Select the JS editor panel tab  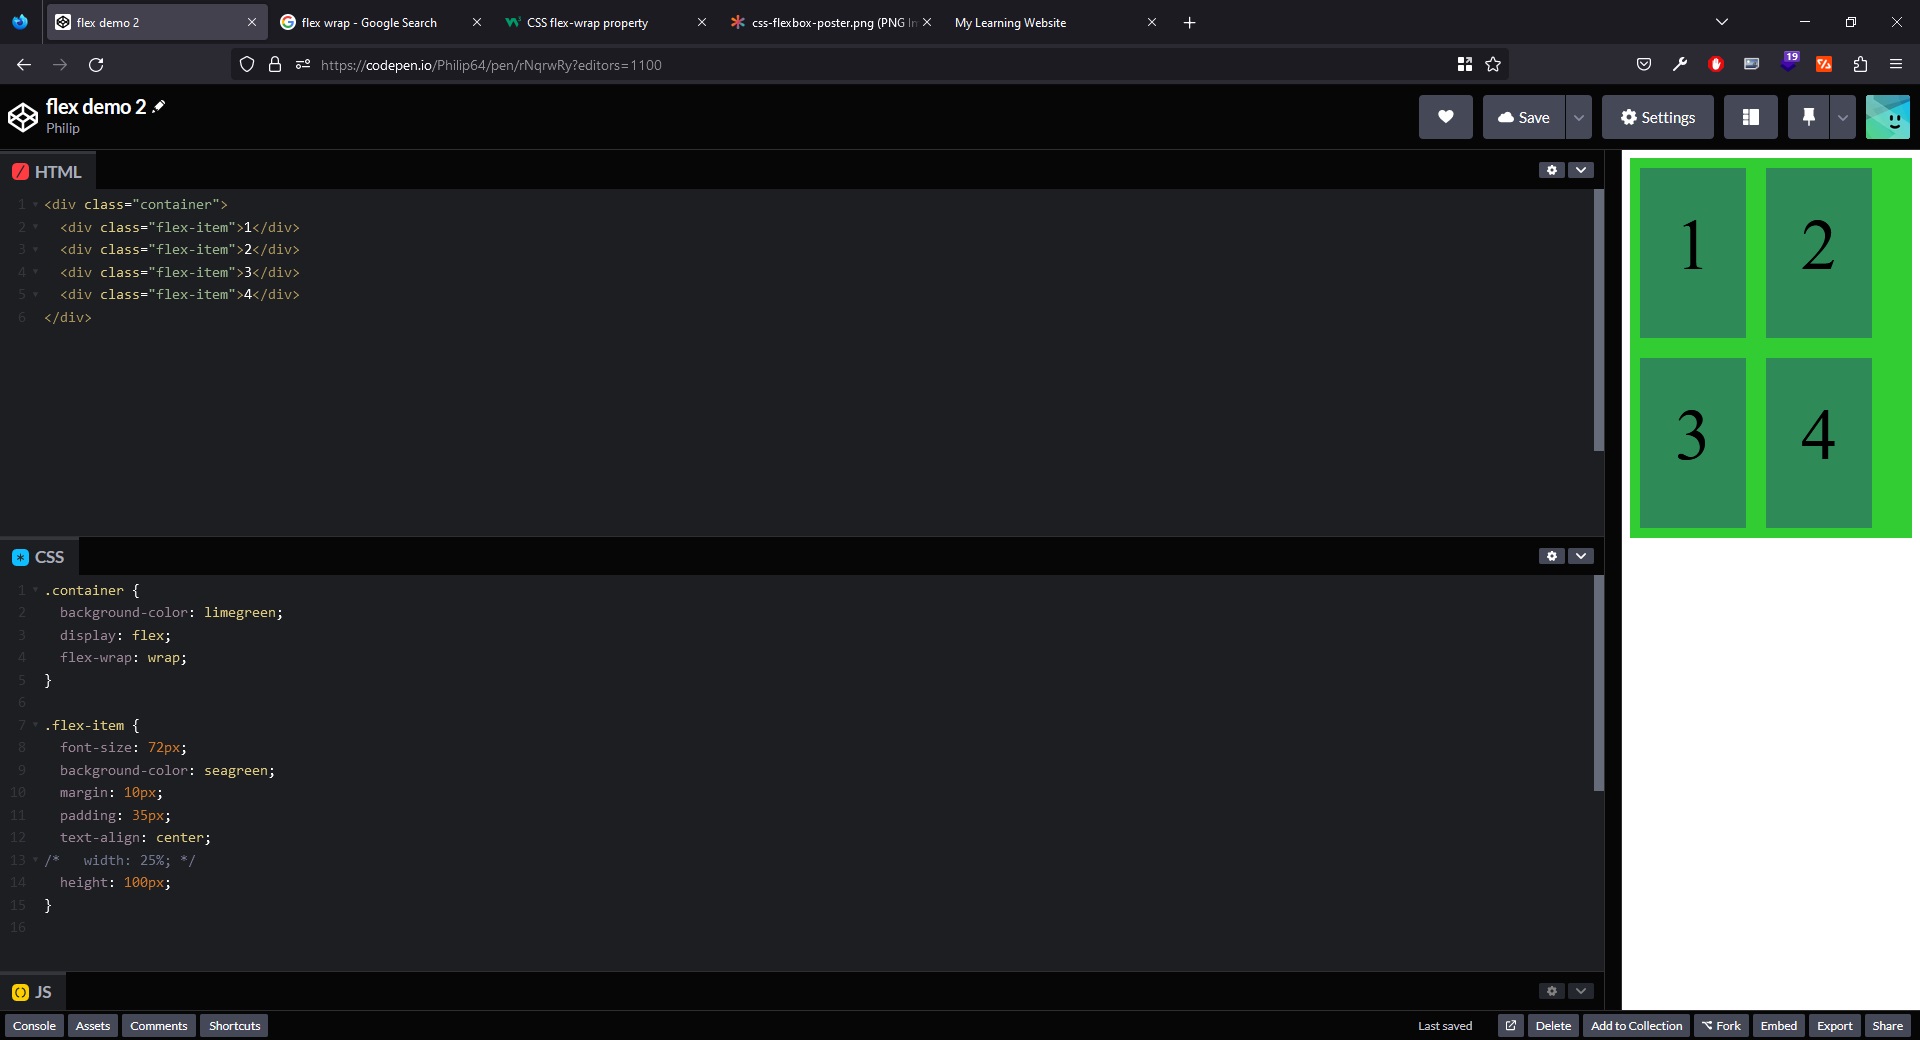point(32,992)
